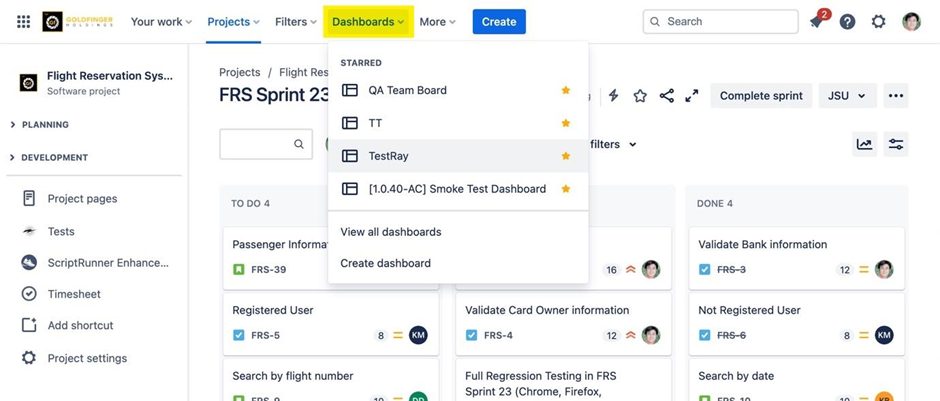
Task: Click the Complete sprint button
Action: click(x=761, y=96)
